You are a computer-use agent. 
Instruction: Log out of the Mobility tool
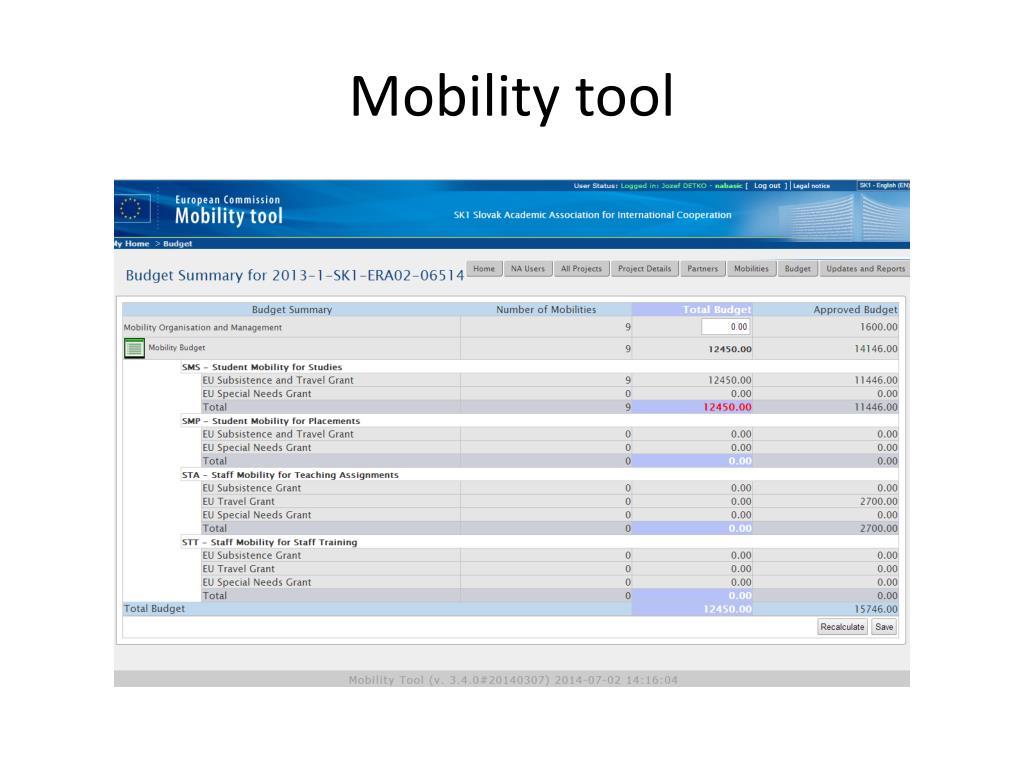pyautogui.click(x=767, y=185)
